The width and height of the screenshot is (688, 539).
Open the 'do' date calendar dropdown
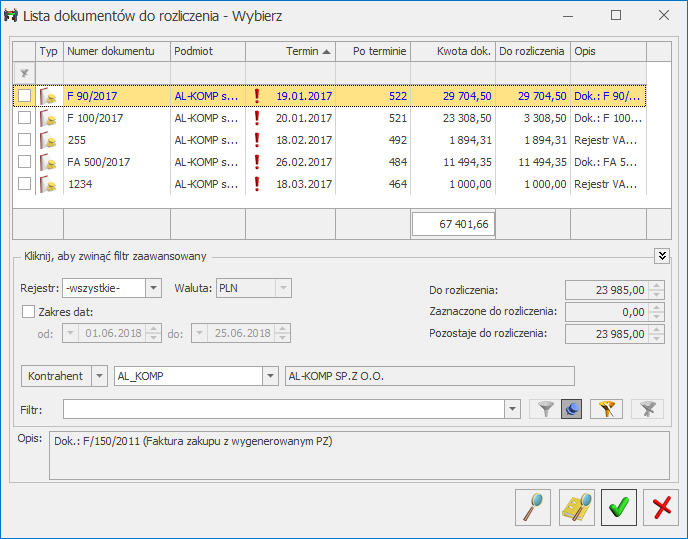point(199,333)
